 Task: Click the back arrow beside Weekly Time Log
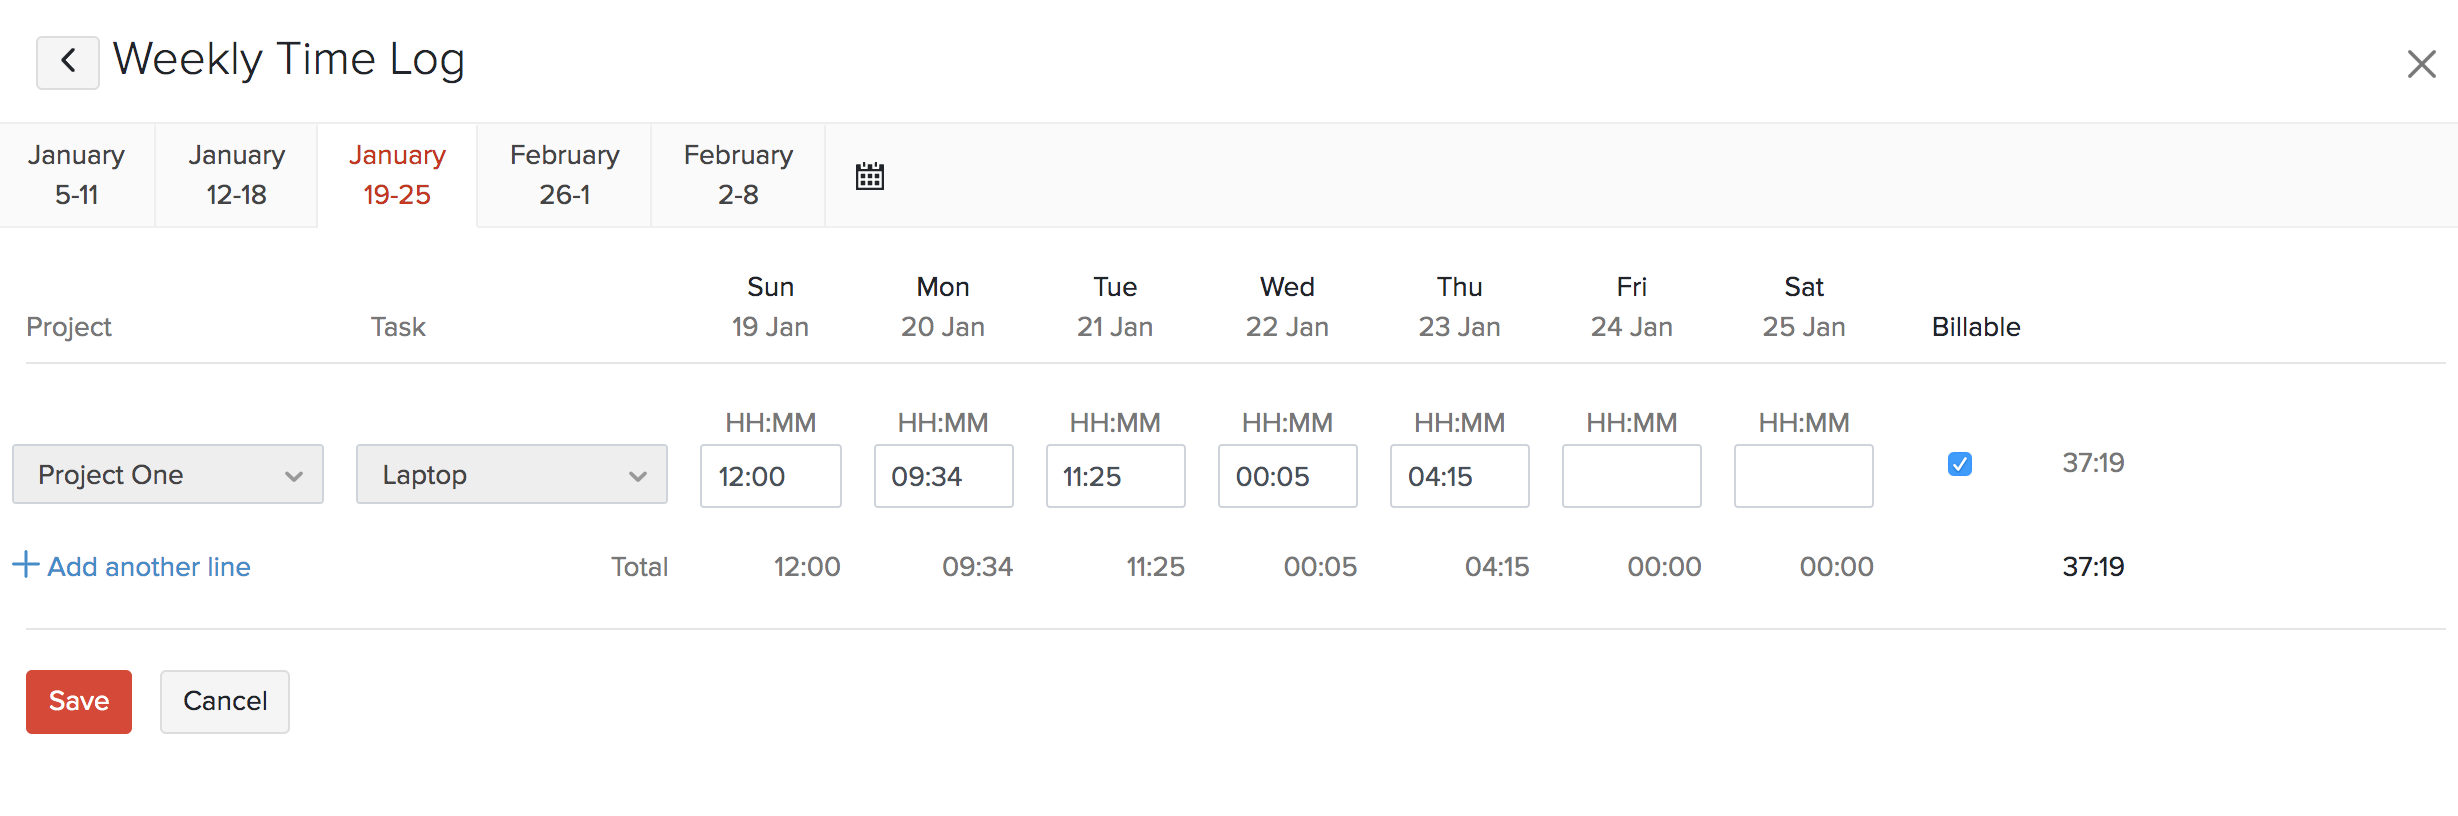click(67, 61)
